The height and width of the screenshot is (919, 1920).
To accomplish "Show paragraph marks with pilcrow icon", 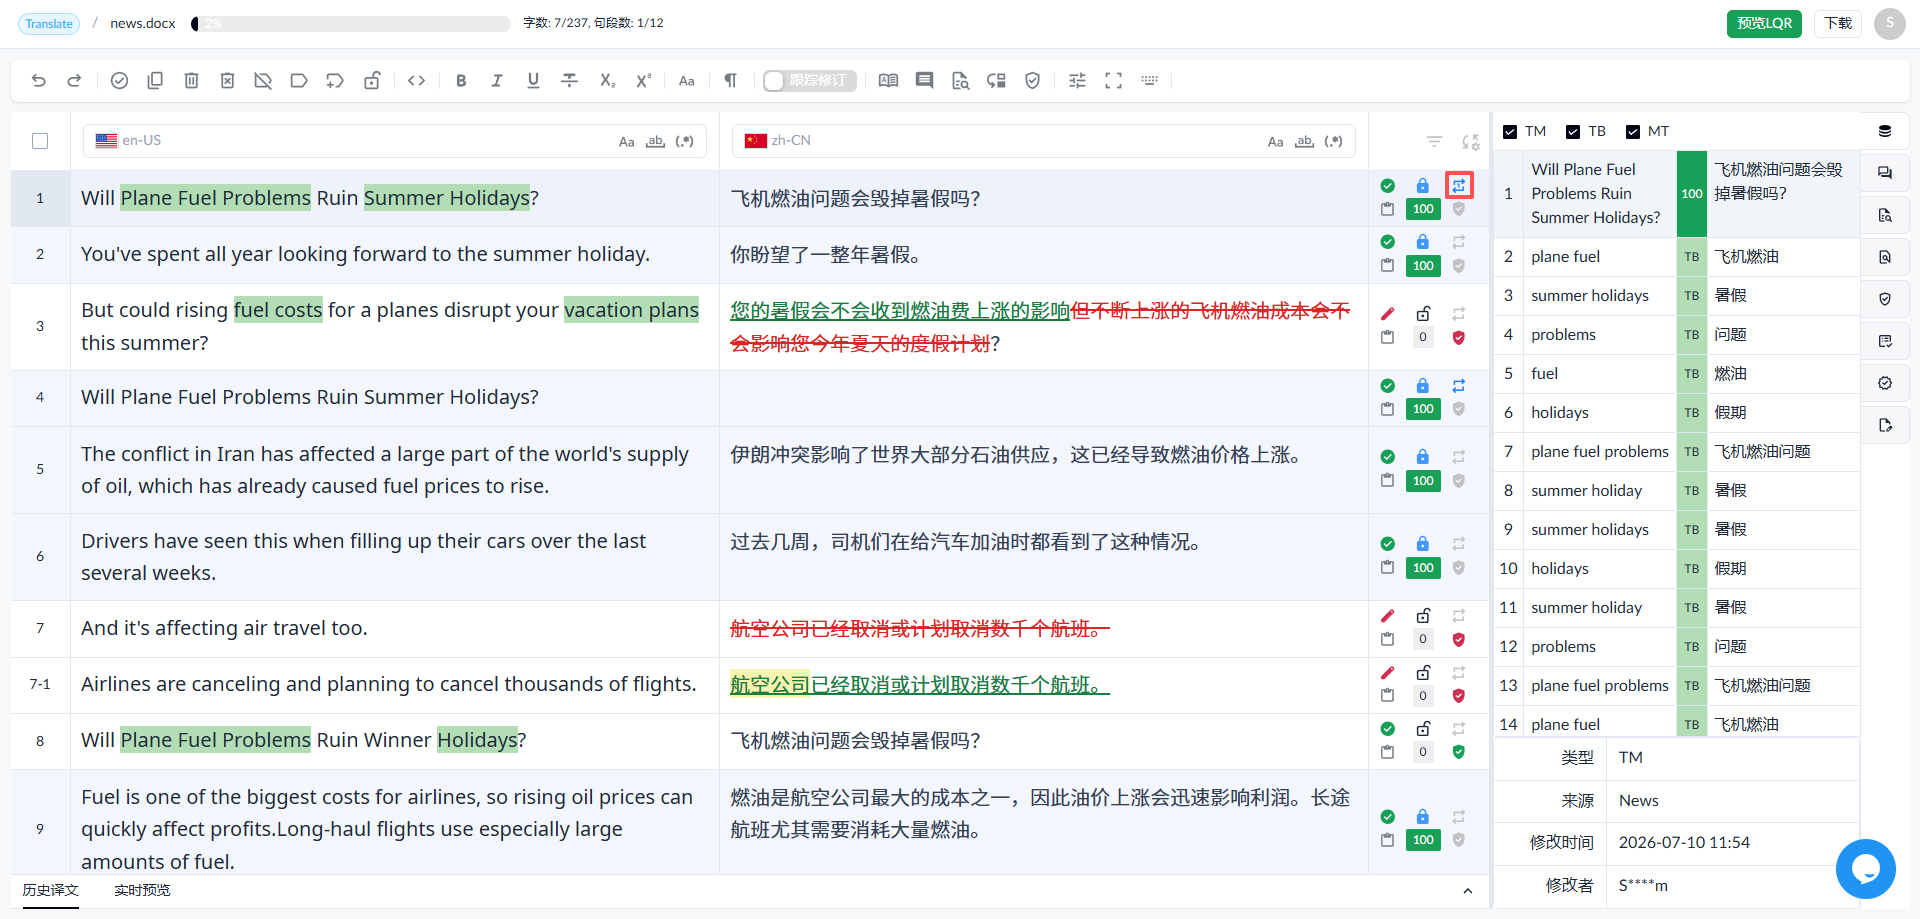I will pyautogui.click(x=731, y=81).
